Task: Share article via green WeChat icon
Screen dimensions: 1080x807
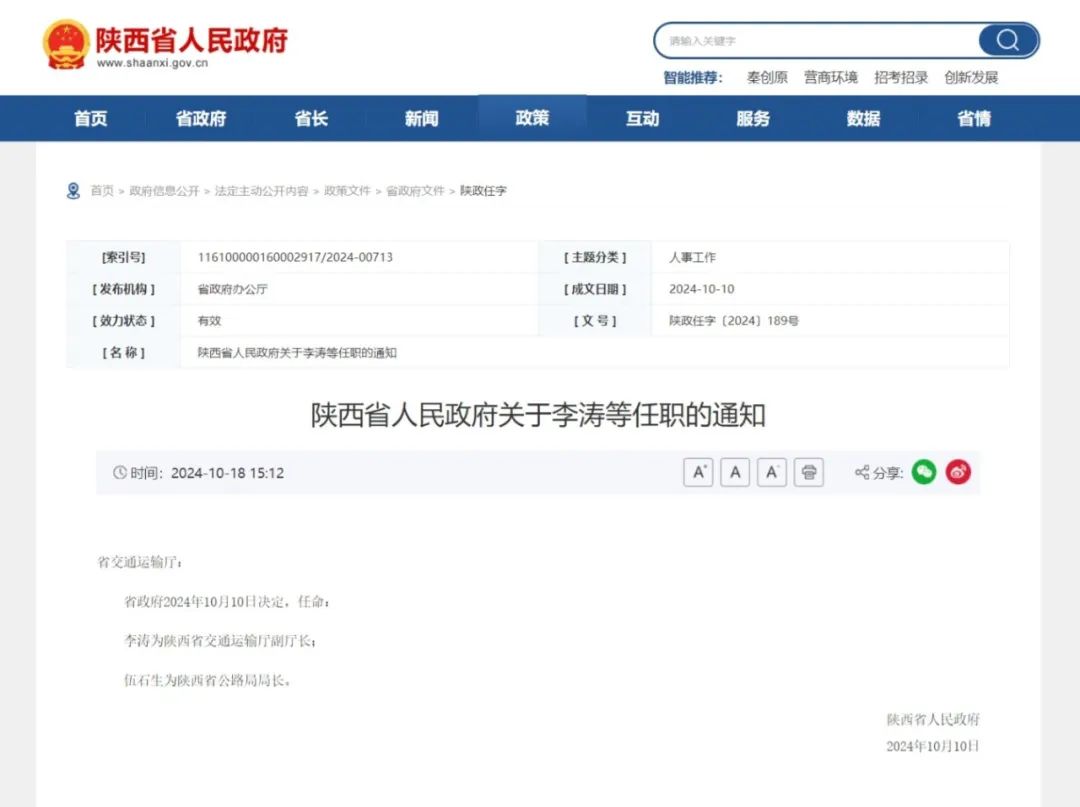Action: click(x=924, y=472)
